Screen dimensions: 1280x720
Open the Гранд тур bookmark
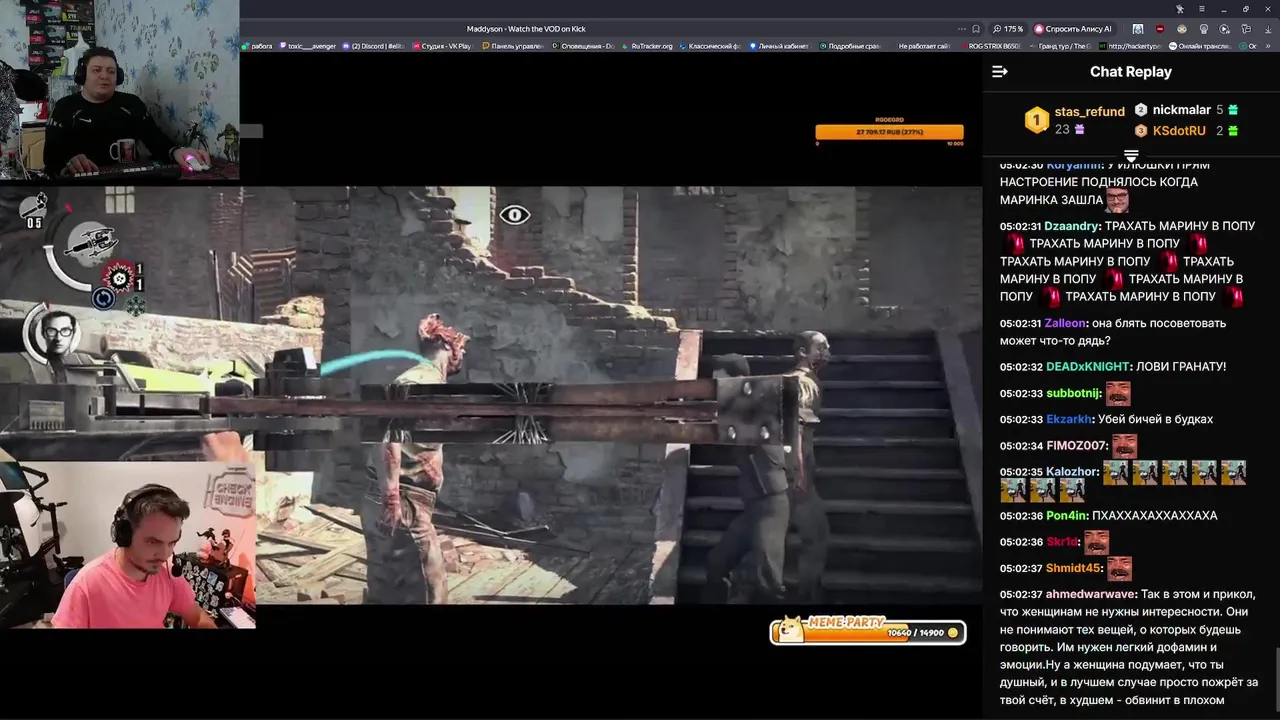1062,46
